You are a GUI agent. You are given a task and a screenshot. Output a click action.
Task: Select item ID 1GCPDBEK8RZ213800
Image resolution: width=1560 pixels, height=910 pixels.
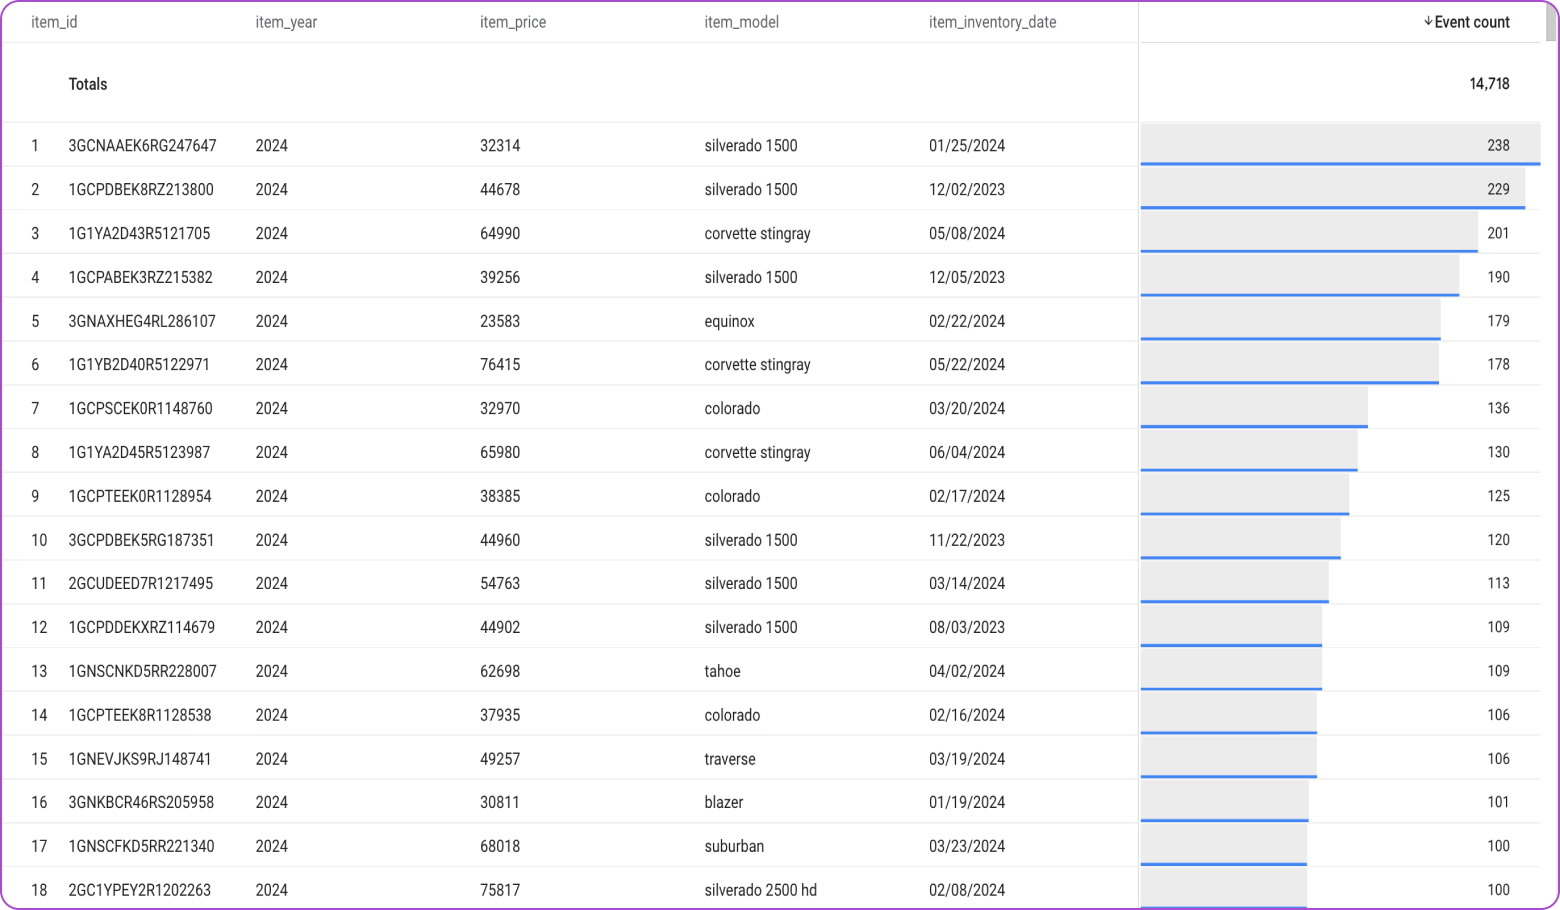[141, 190]
